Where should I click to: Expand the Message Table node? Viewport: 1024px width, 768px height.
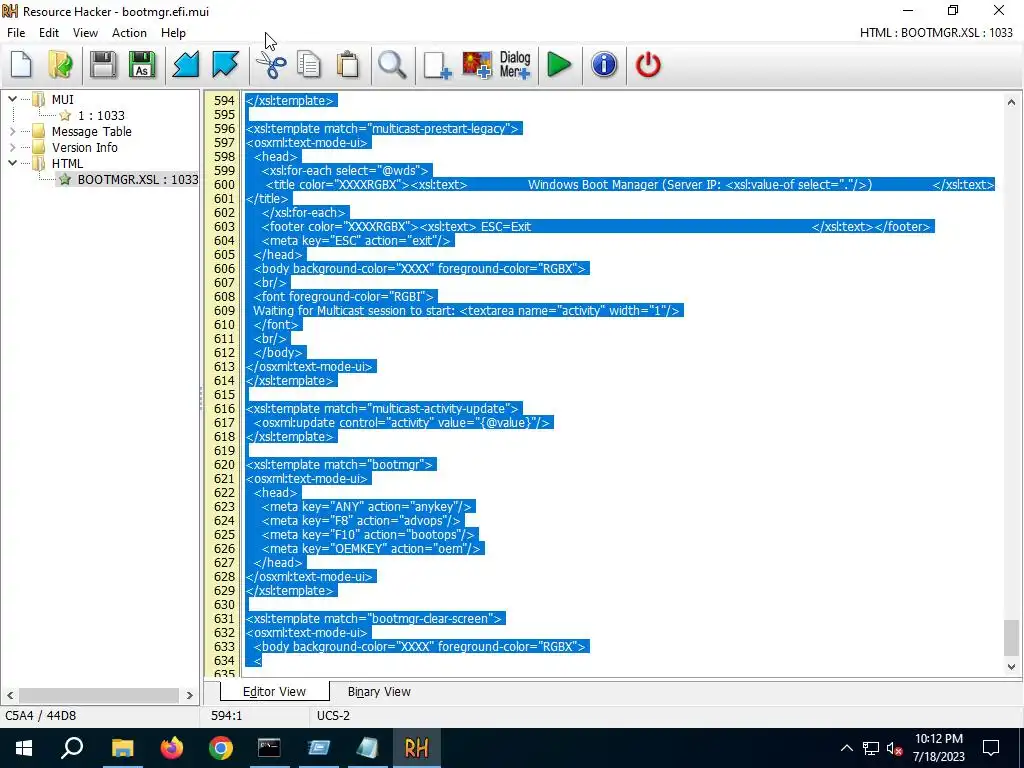[x=12, y=131]
